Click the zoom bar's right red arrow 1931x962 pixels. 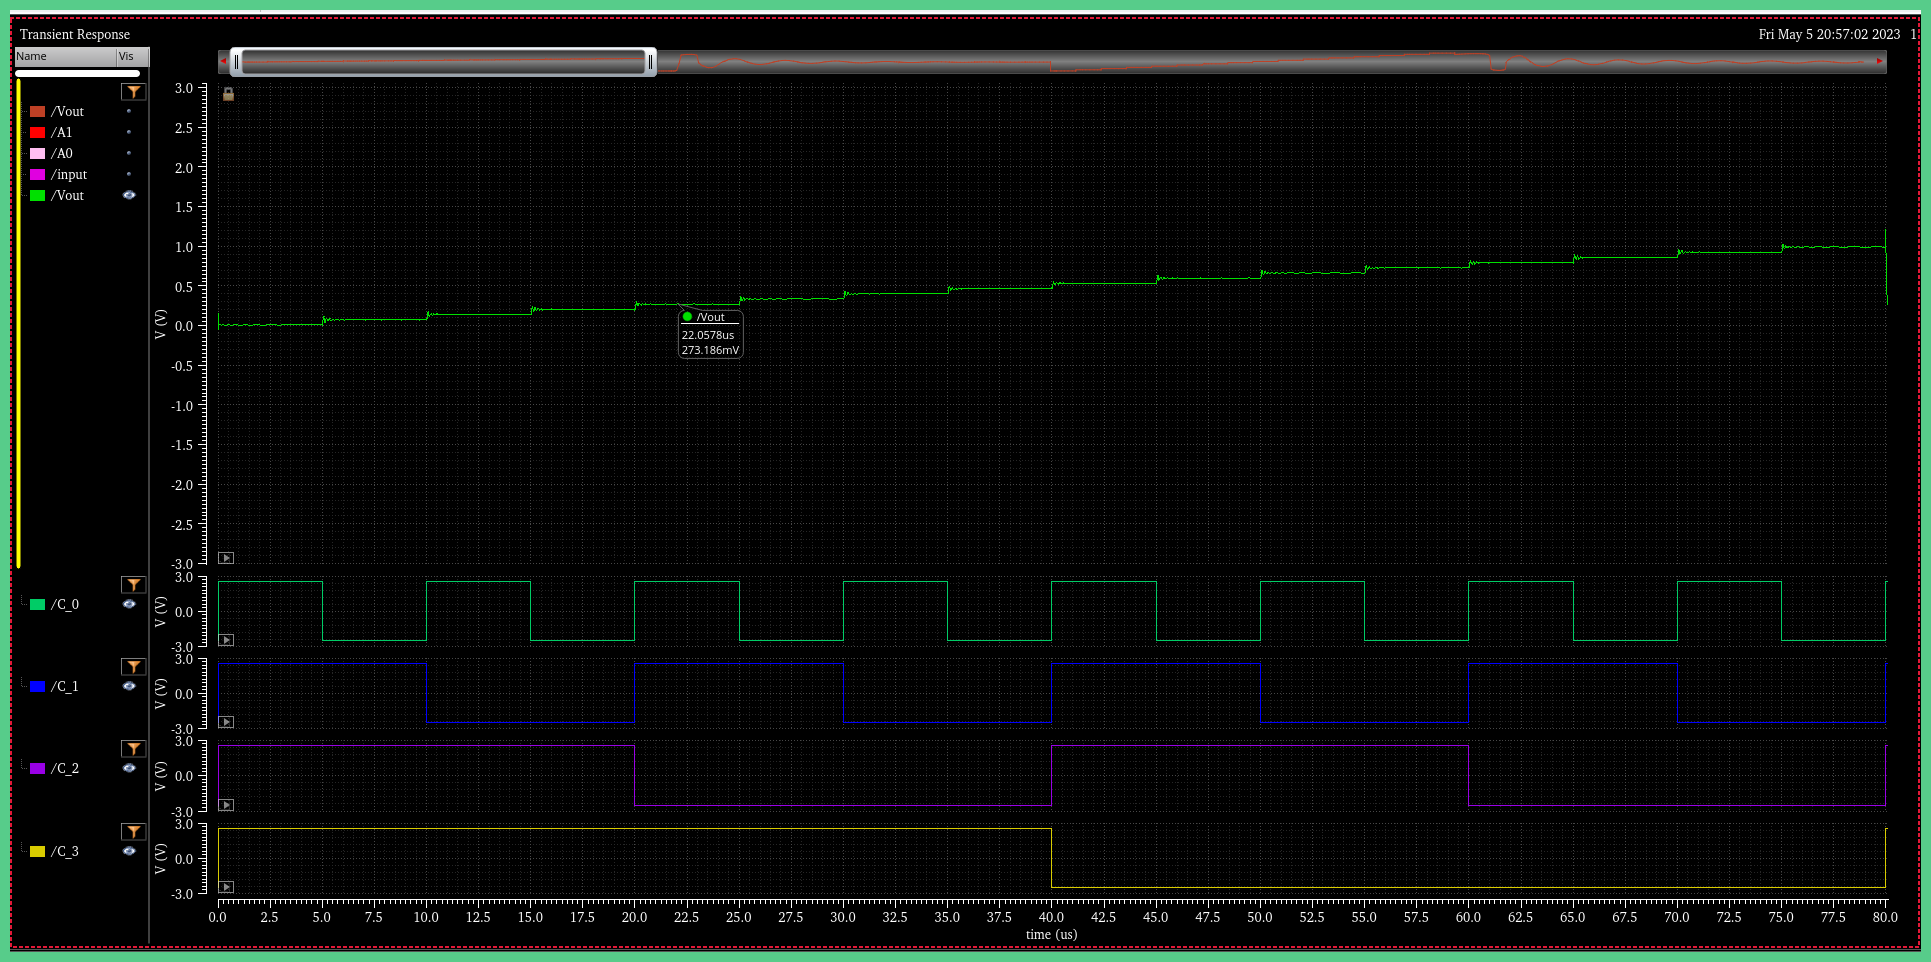pyautogui.click(x=1880, y=61)
